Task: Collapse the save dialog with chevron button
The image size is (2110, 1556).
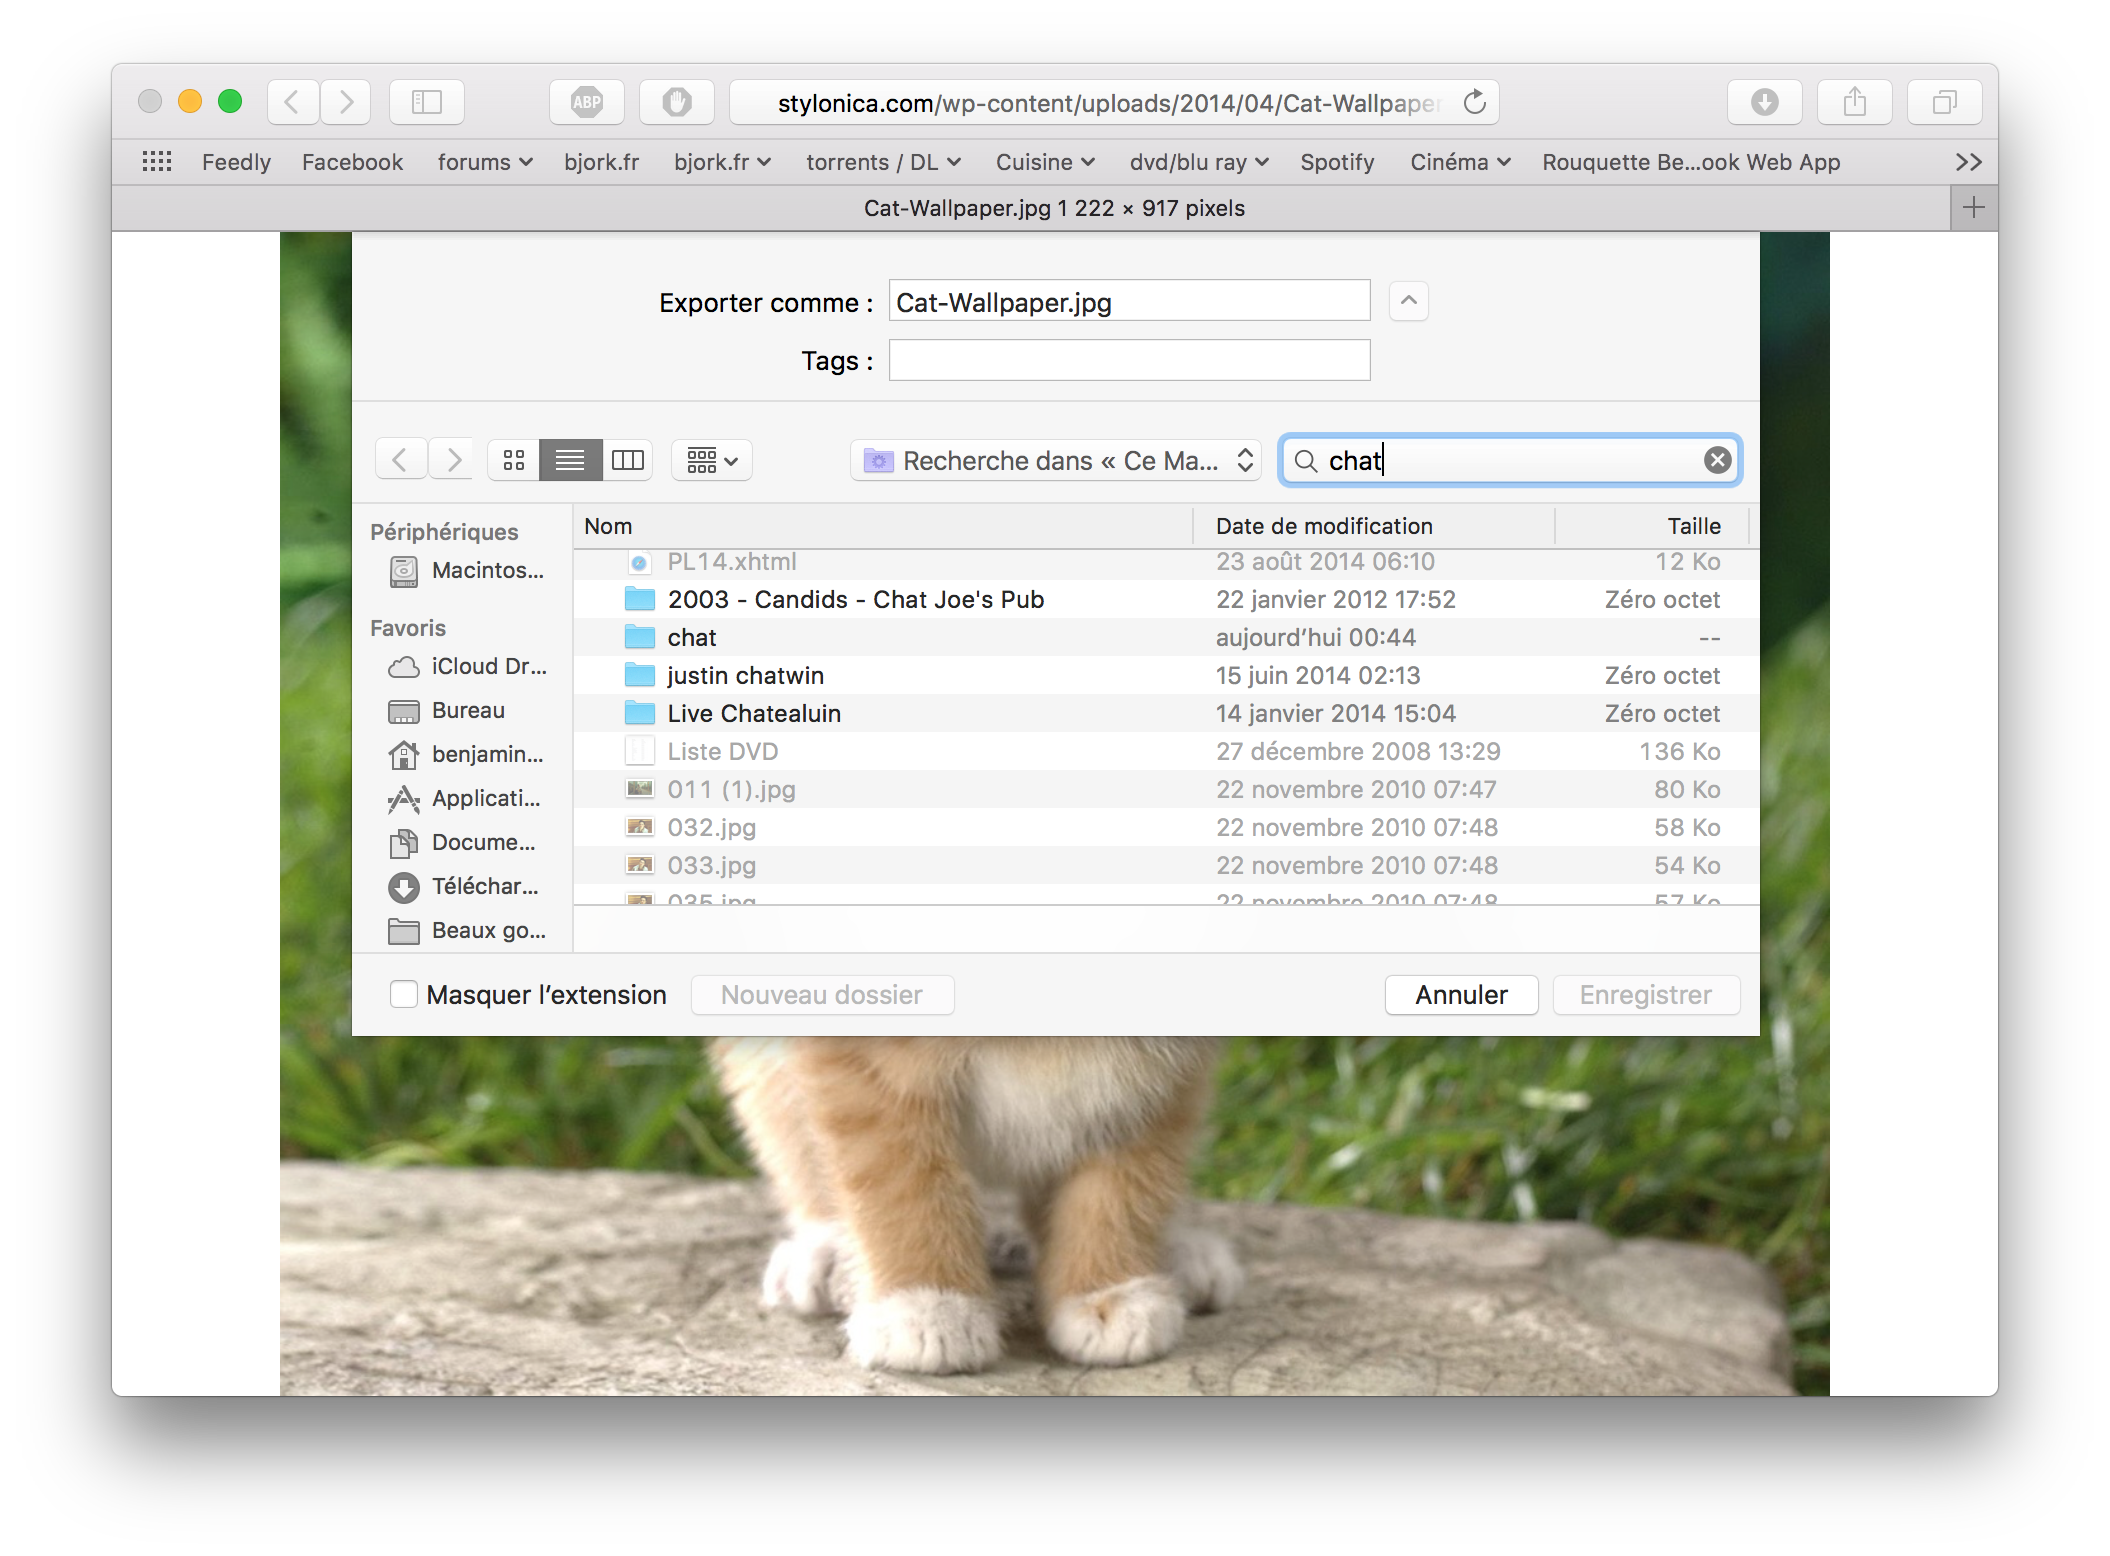Action: point(1408,301)
